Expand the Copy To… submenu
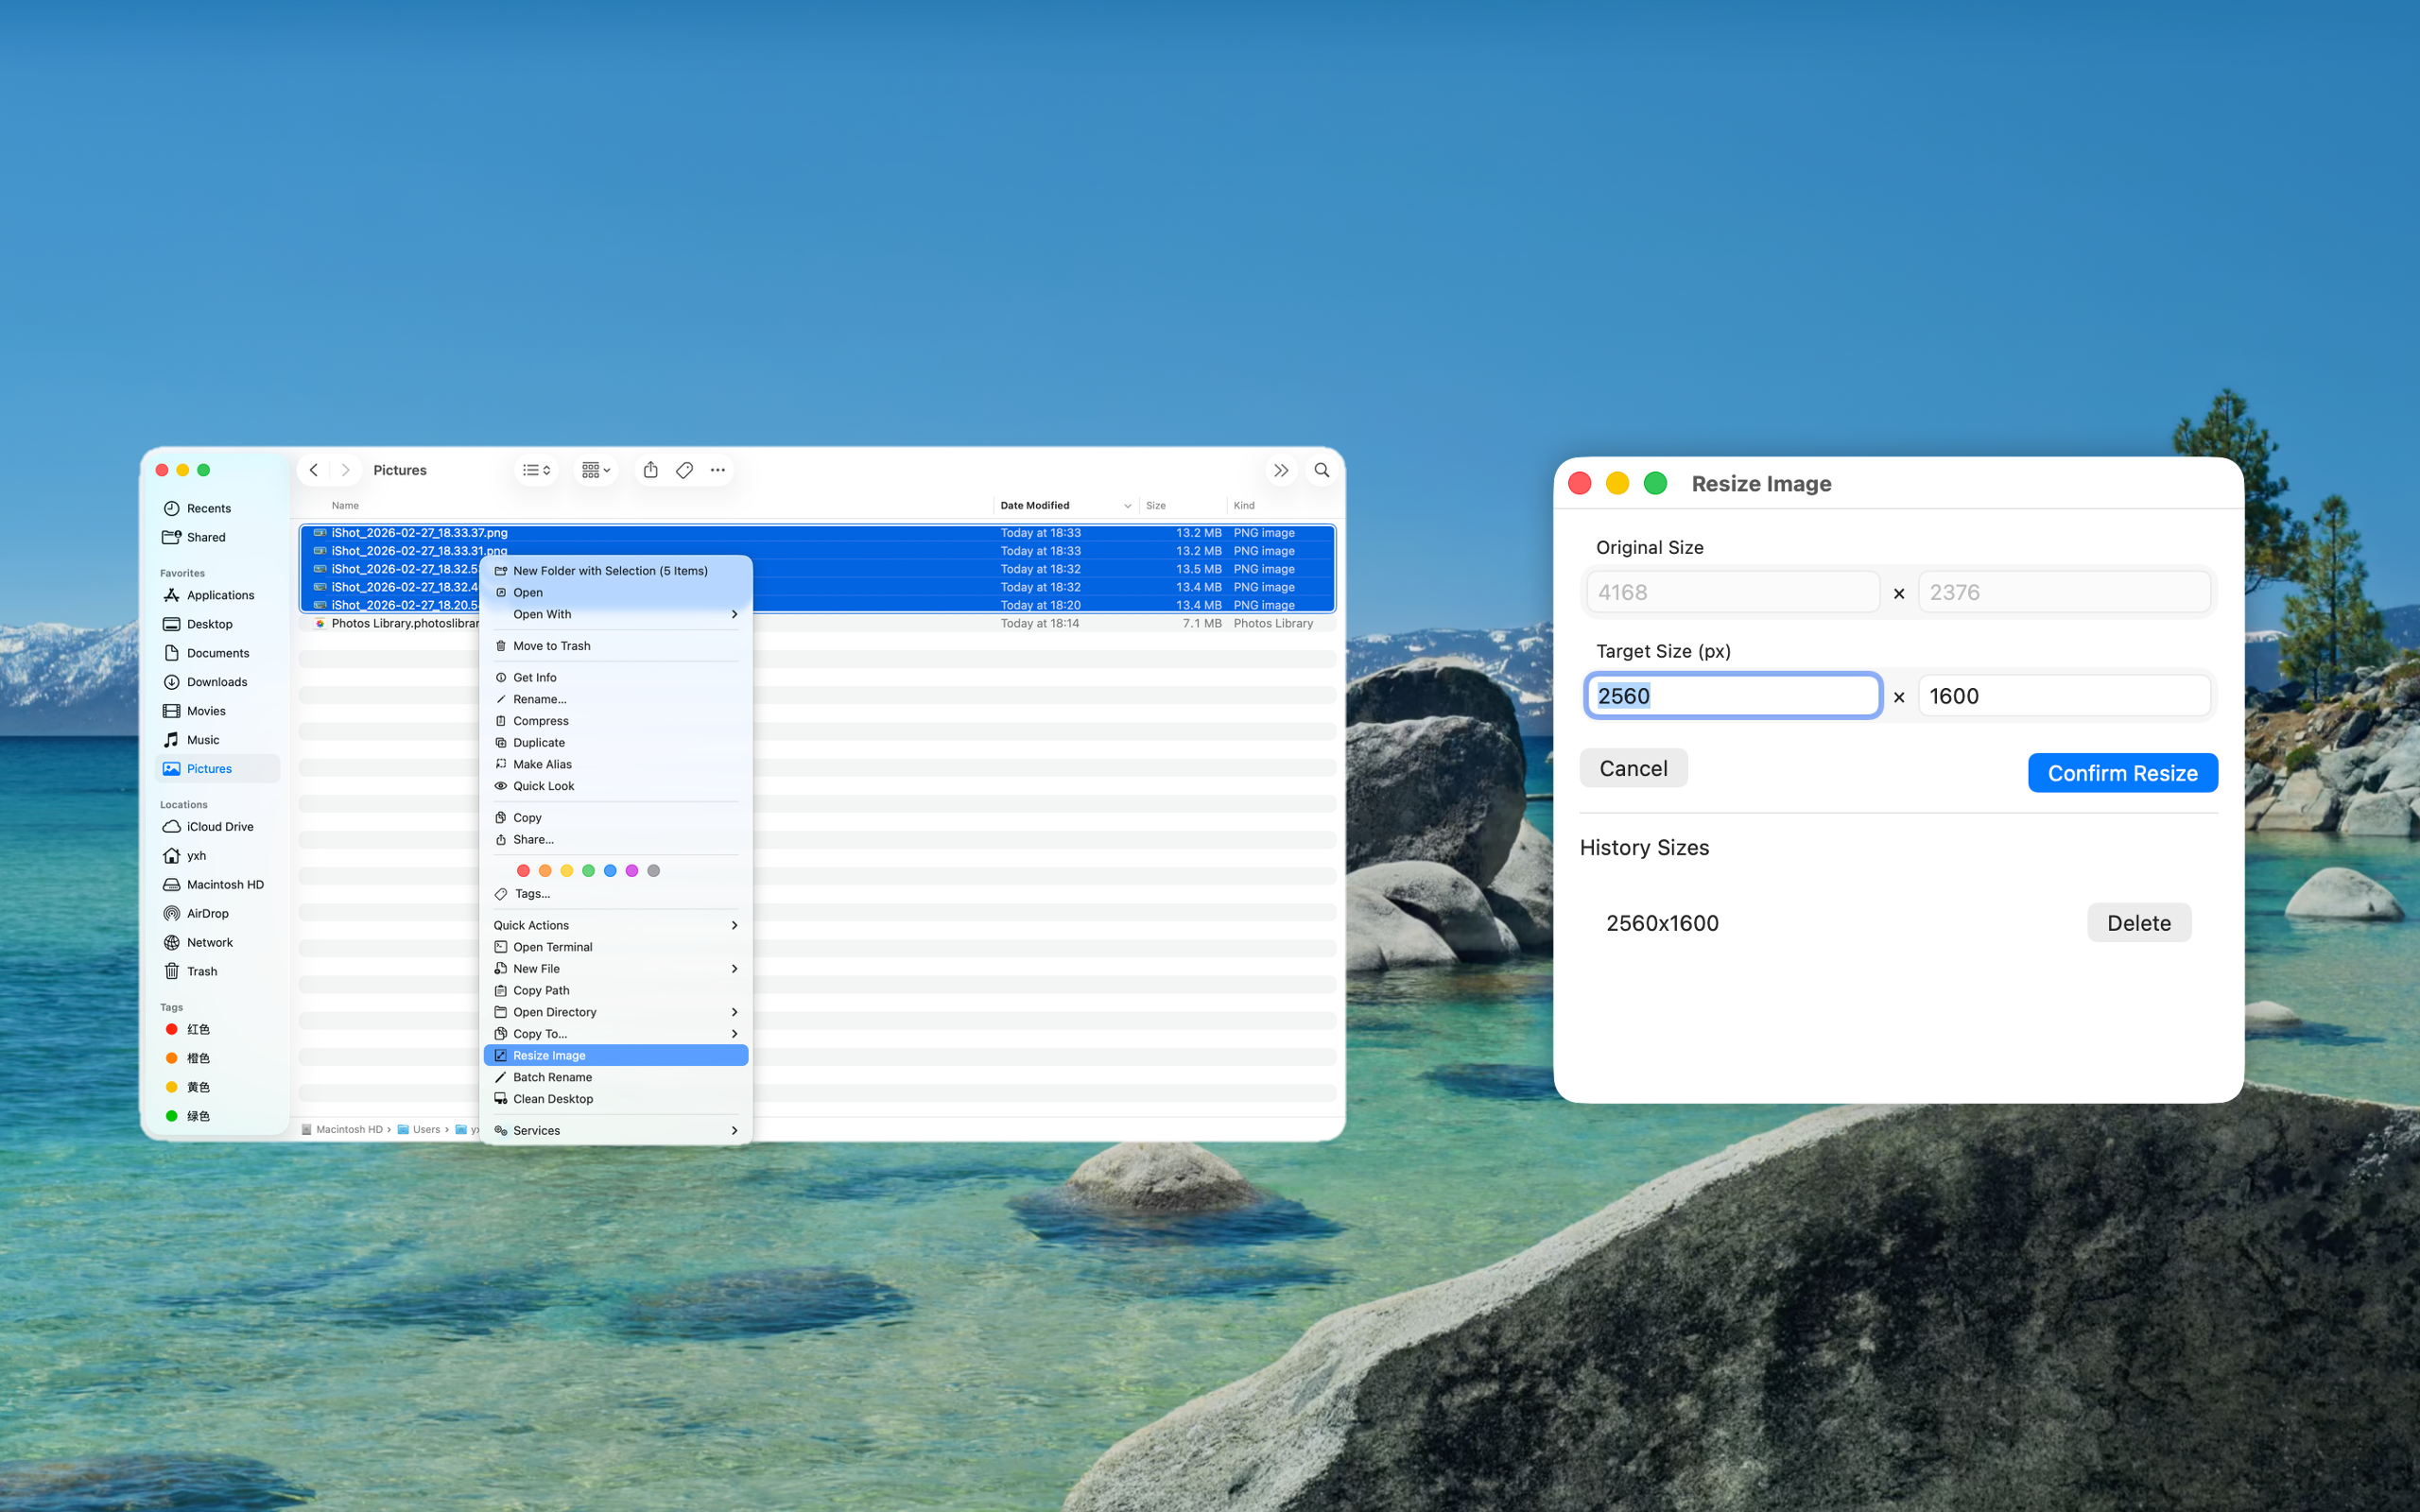 coord(616,1034)
